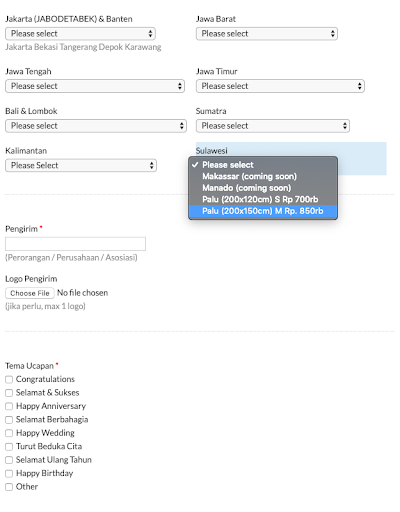
Task: Select the Selamat Ulang Tahun checkbox
Action: point(9,460)
